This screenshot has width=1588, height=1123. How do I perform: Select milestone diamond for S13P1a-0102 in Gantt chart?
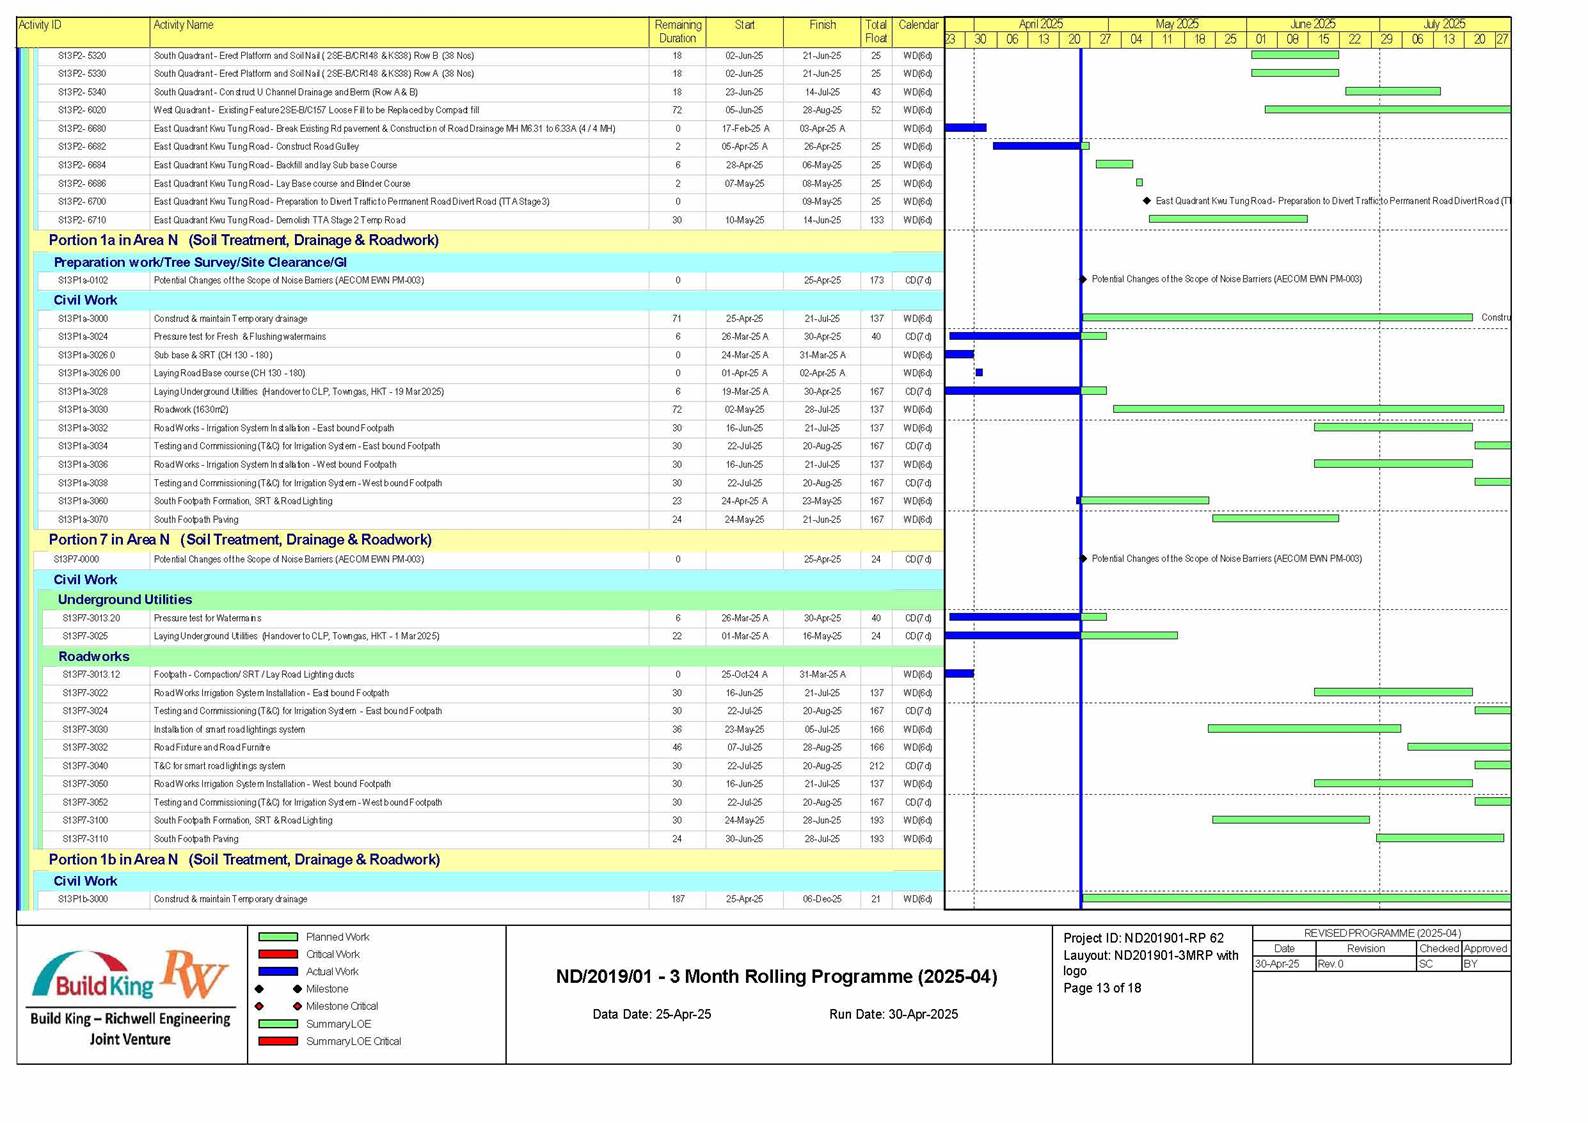(x=1083, y=279)
